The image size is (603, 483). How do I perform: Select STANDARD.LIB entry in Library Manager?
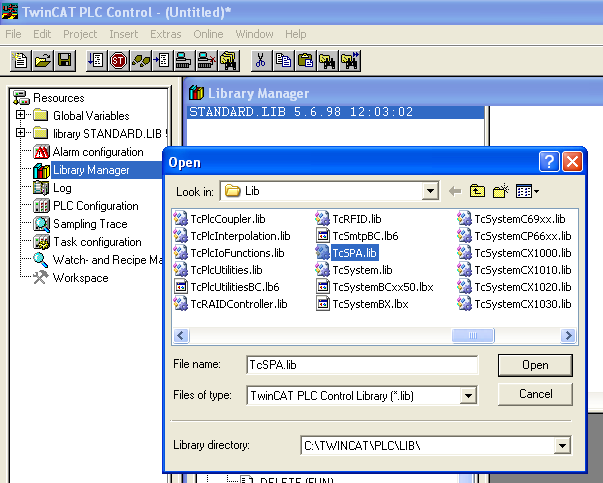(x=335, y=112)
